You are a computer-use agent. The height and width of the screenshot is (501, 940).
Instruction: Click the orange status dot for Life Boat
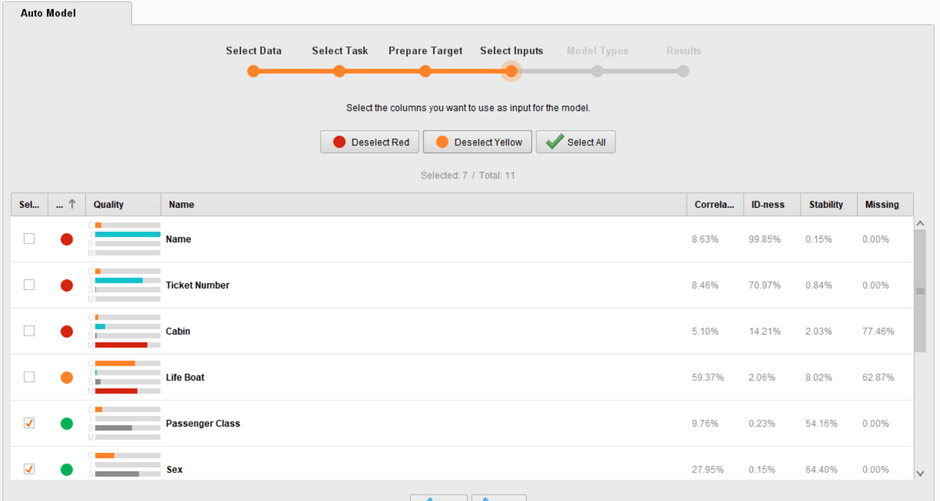pos(67,378)
